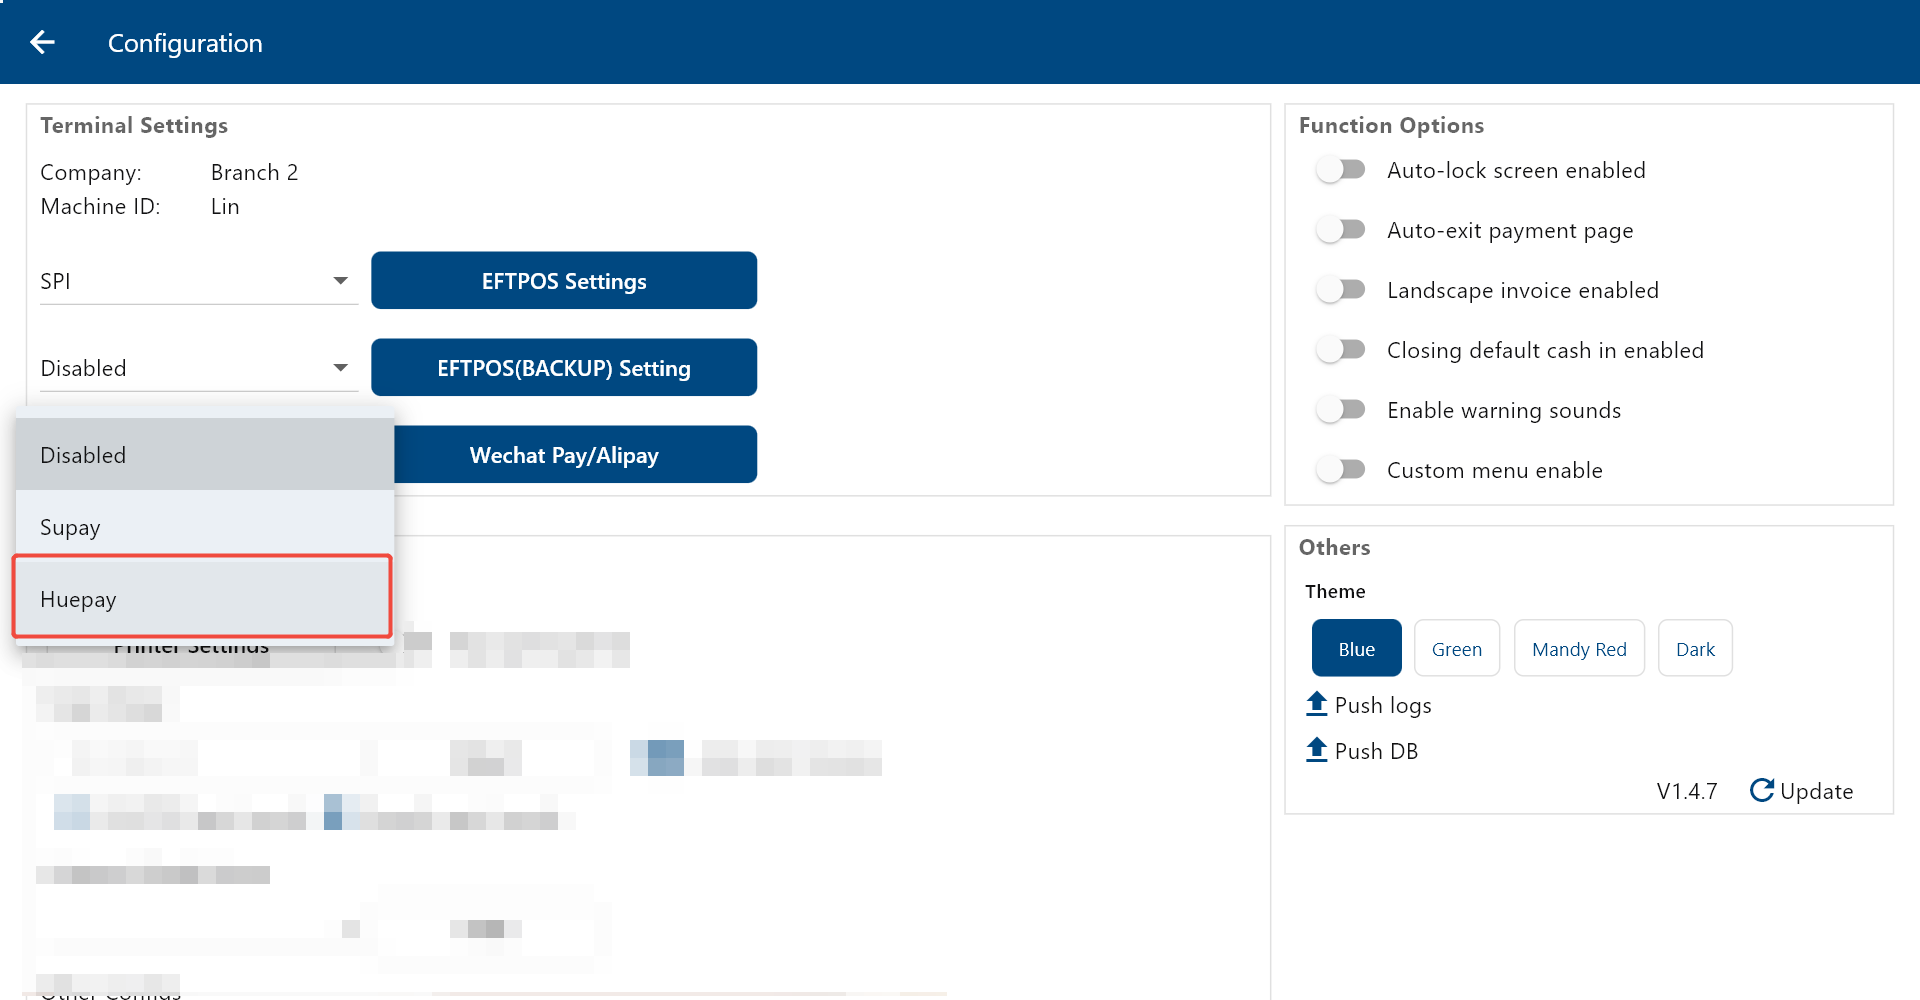Select the Mandy Red theme
This screenshot has height=1000, width=1920.
1578,649
